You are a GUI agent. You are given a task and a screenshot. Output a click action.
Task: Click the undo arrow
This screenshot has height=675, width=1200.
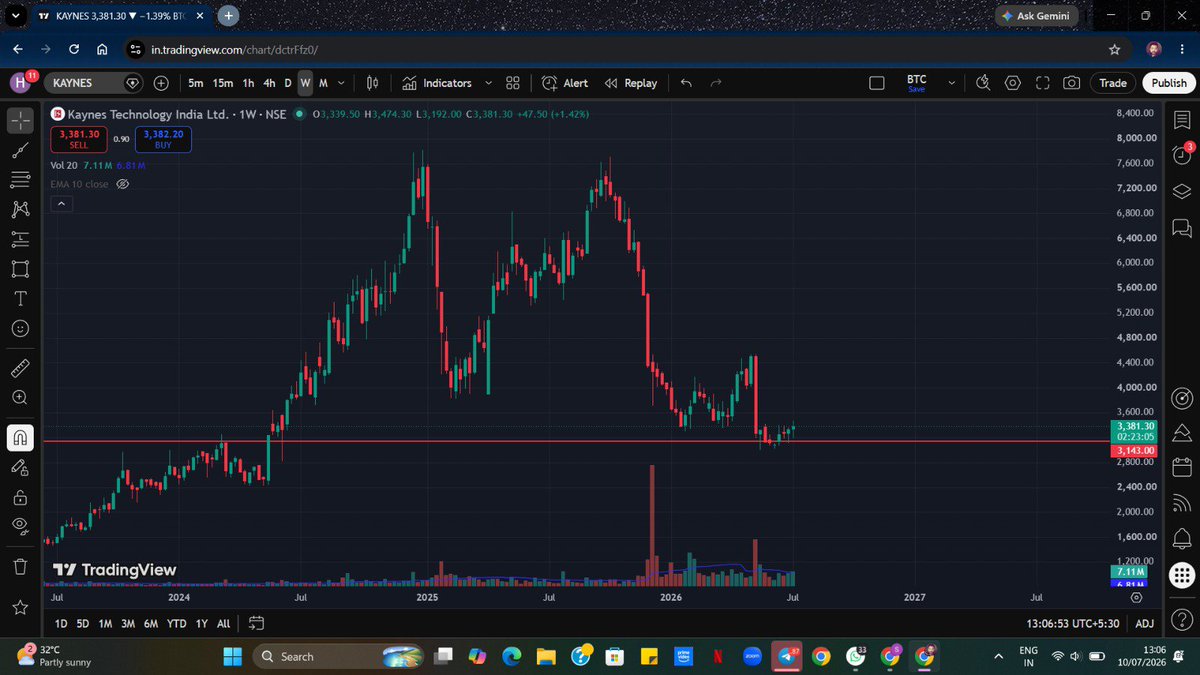tap(686, 83)
